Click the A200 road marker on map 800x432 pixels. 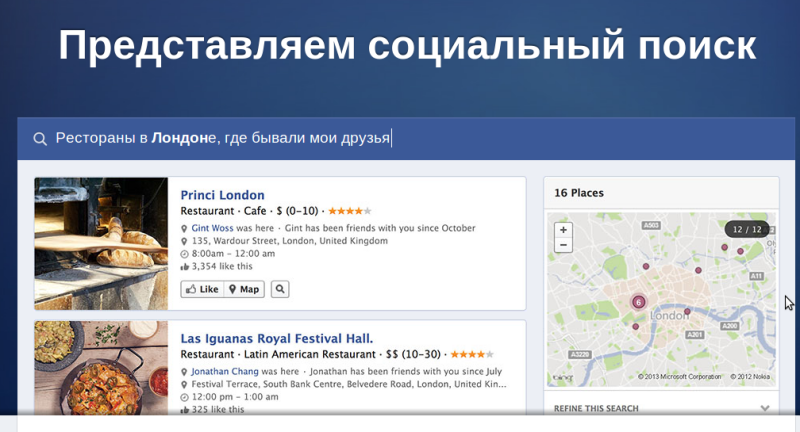(x=730, y=326)
